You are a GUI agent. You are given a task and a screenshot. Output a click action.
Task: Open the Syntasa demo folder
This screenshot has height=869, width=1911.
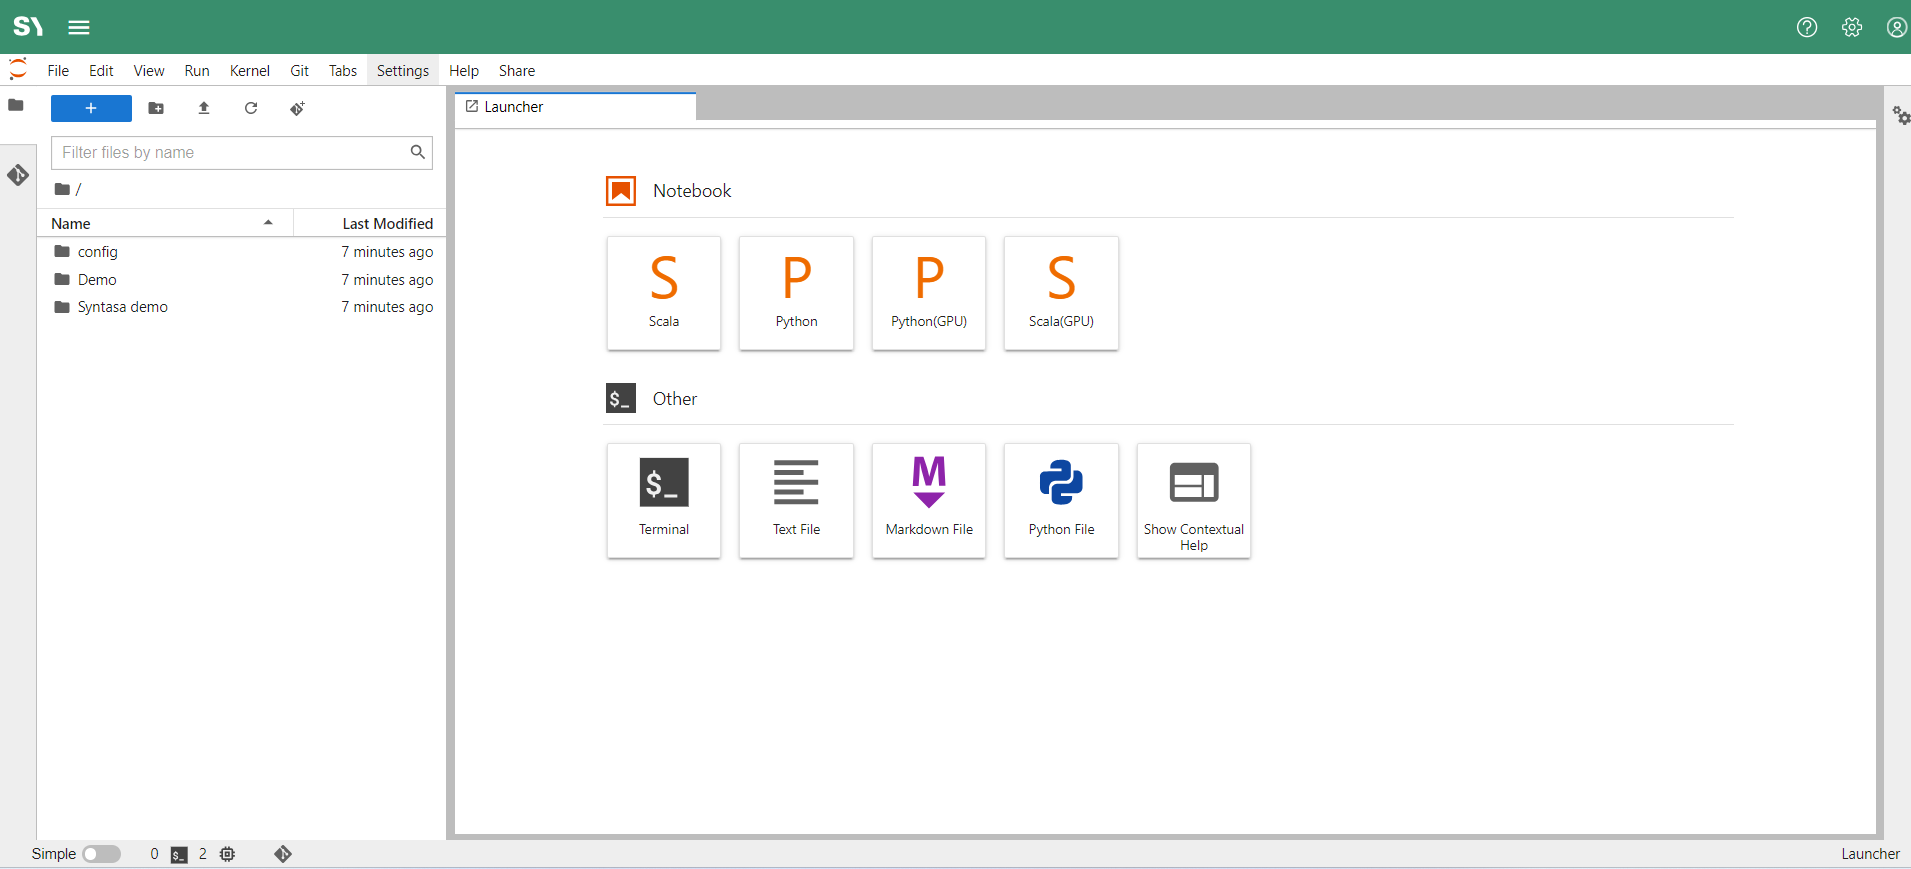click(x=122, y=307)
